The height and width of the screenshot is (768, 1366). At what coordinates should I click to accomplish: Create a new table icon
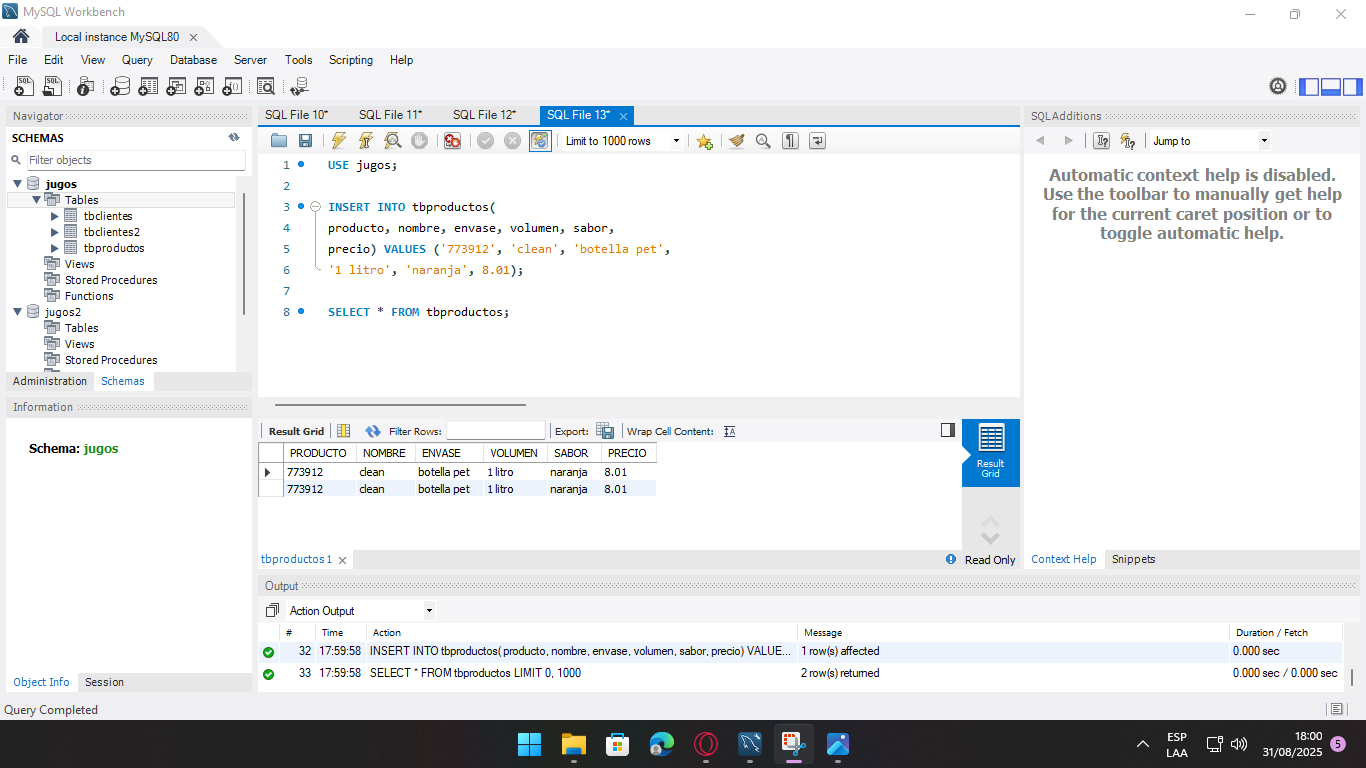[148, 87]
